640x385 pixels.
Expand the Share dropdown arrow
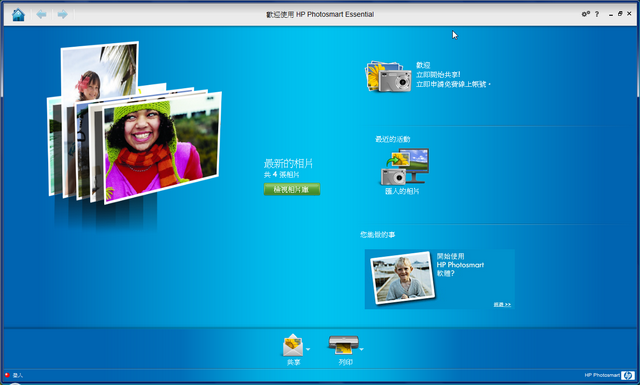pyautogui.click(x=308, y=349)
